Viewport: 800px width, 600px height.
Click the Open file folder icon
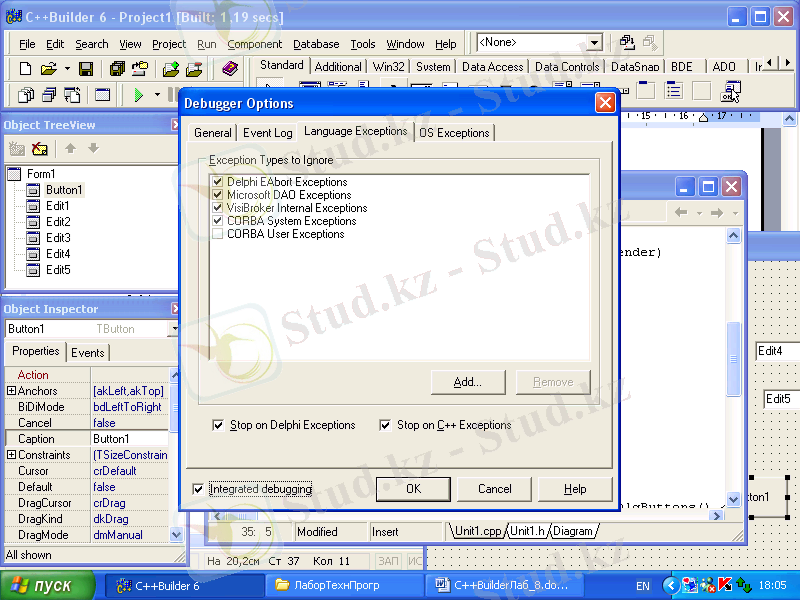[49, 69]
